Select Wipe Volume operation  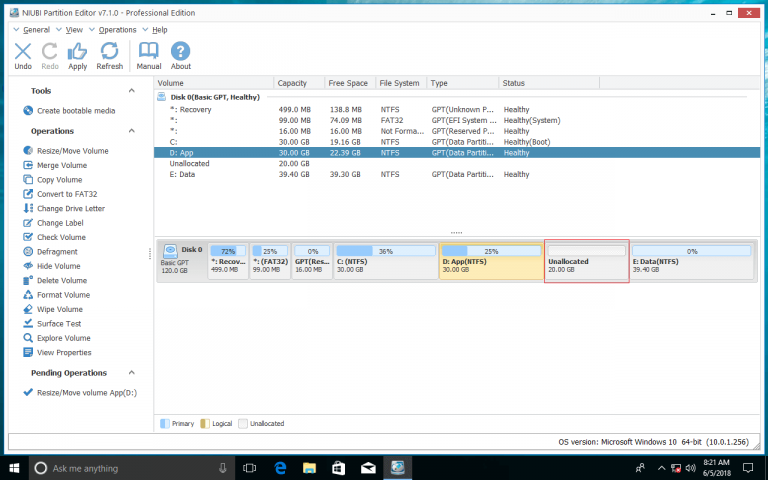coord(53,309)
